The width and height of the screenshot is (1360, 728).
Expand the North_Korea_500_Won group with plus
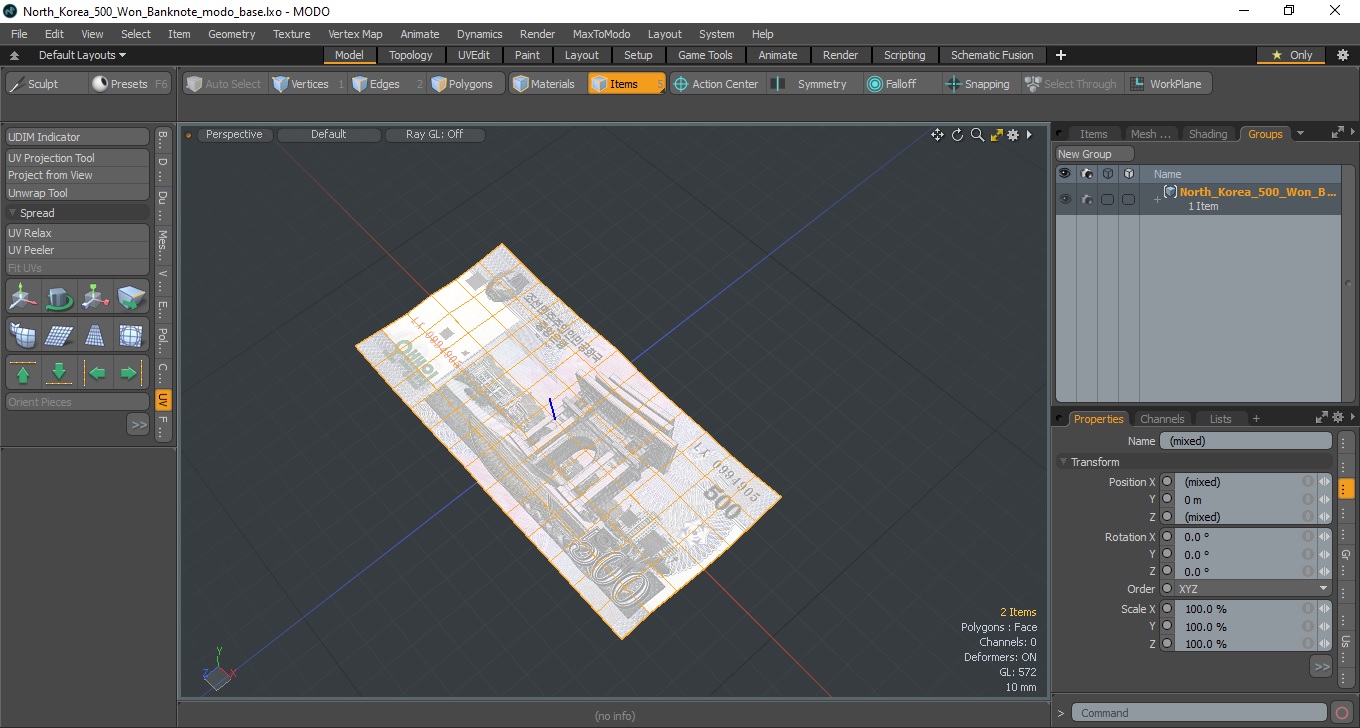click(1157, 200)
